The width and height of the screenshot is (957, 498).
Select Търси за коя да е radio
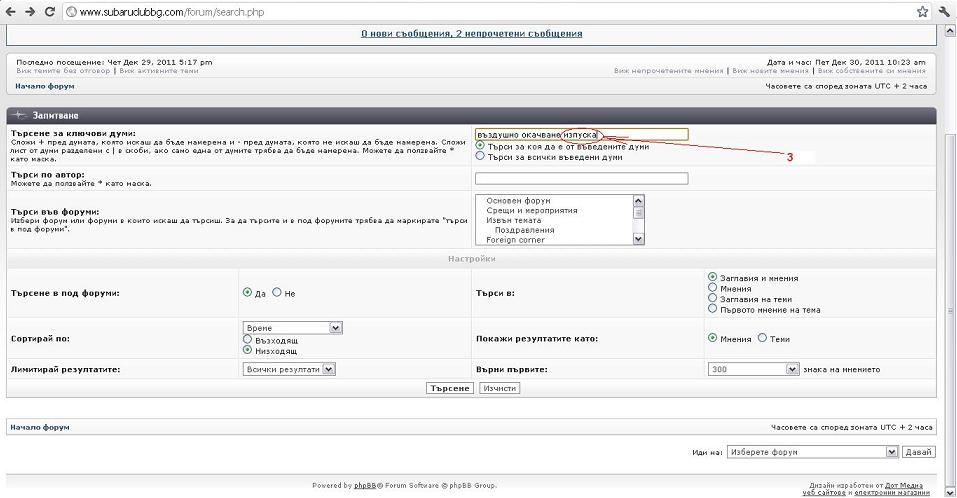[x=480, y=145]
